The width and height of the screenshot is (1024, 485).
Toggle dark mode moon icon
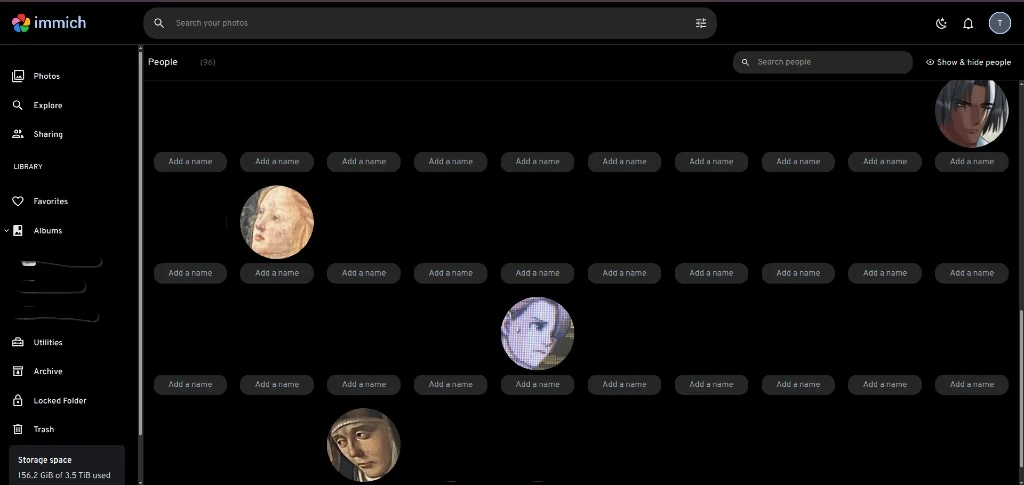pyautogui.click(x=941, y=23)
